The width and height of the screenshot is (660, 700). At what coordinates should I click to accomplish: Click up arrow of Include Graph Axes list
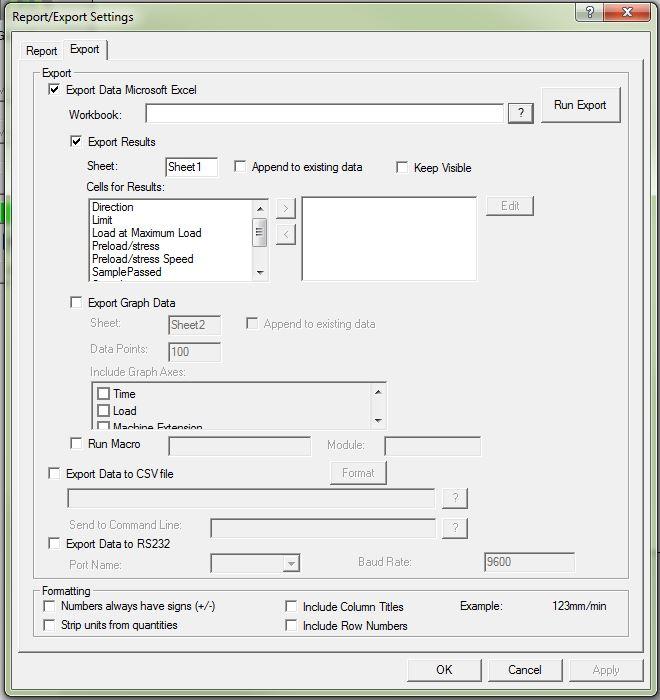(x=378, y=392)
